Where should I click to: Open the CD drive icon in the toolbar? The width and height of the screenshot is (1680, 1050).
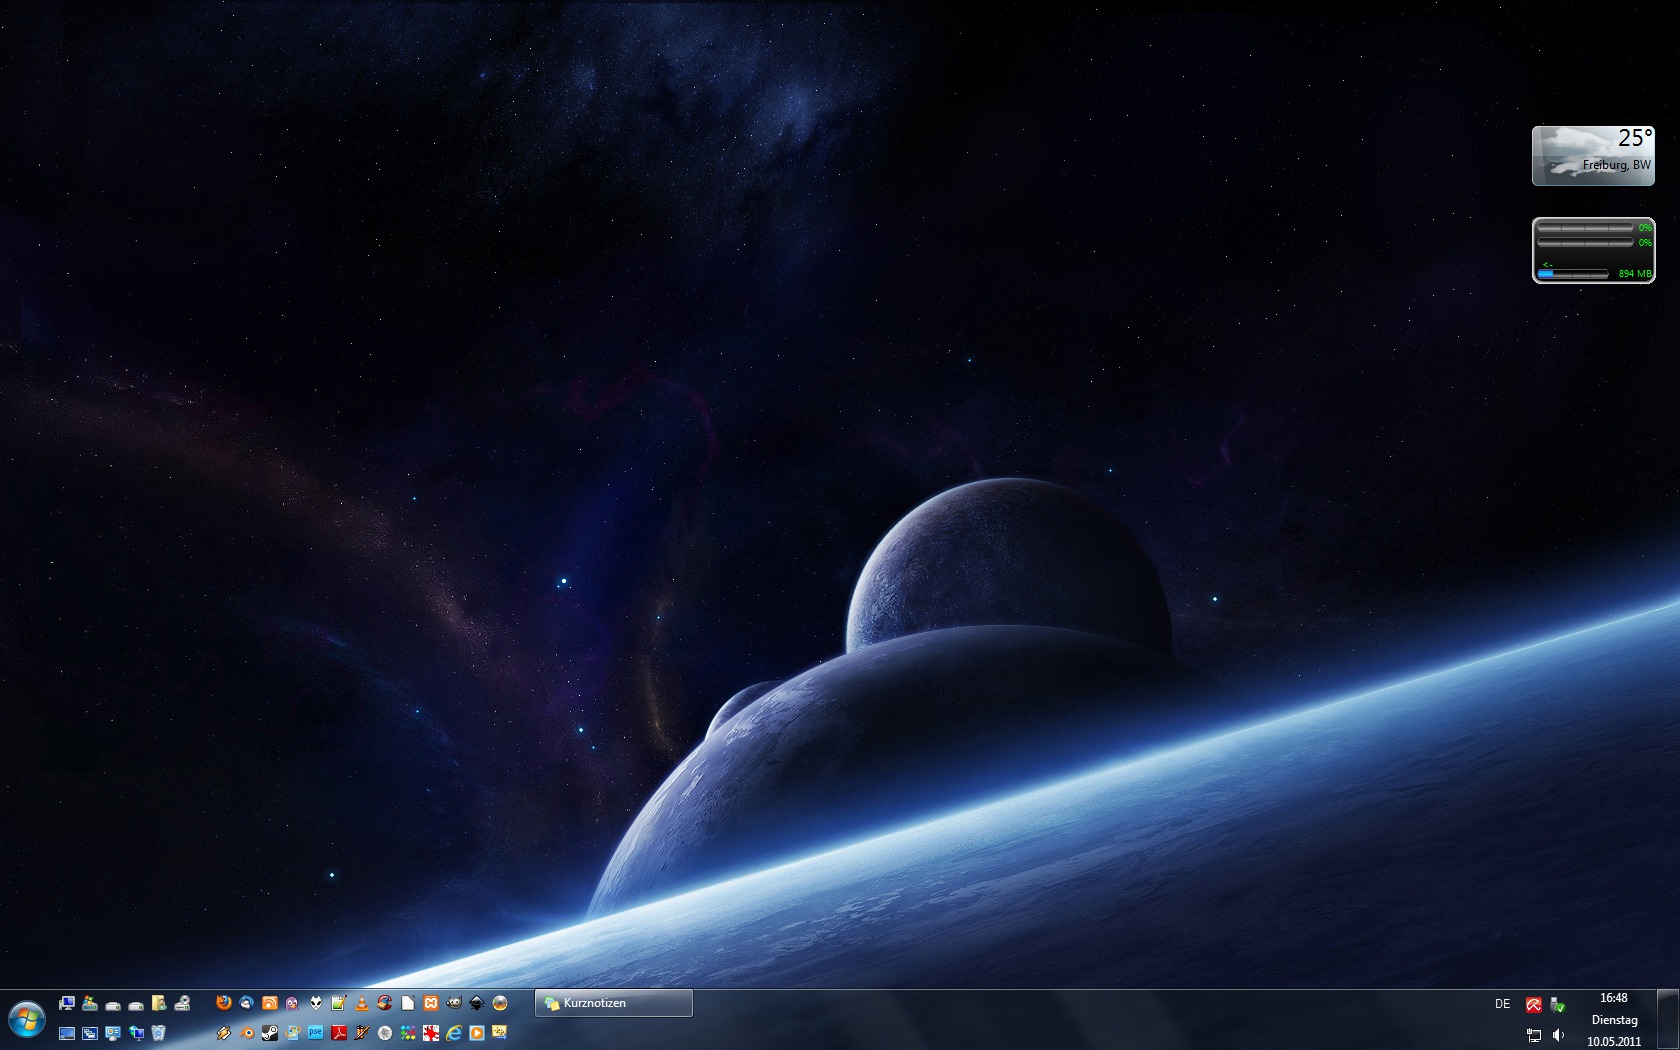(x=182, y=1003)
